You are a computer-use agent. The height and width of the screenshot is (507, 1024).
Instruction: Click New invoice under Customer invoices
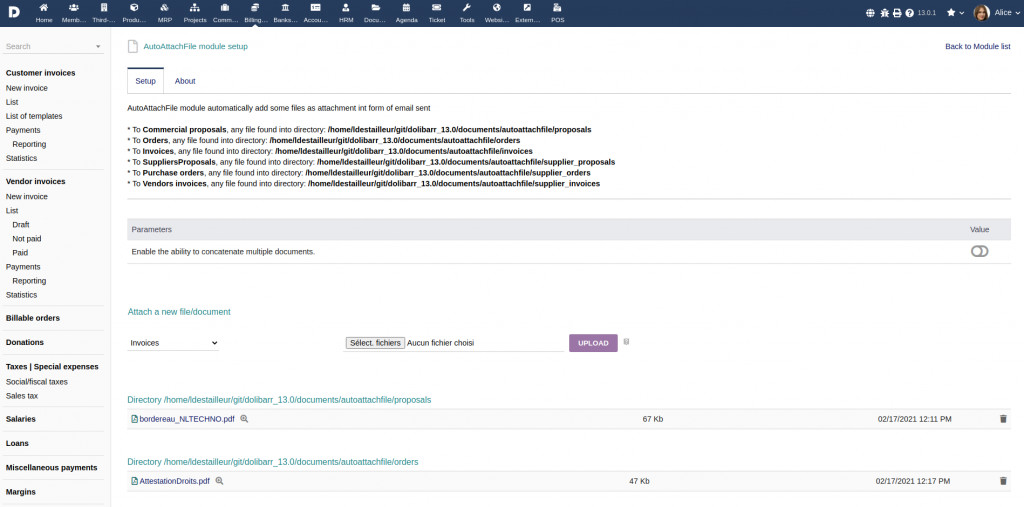(27, 88)
